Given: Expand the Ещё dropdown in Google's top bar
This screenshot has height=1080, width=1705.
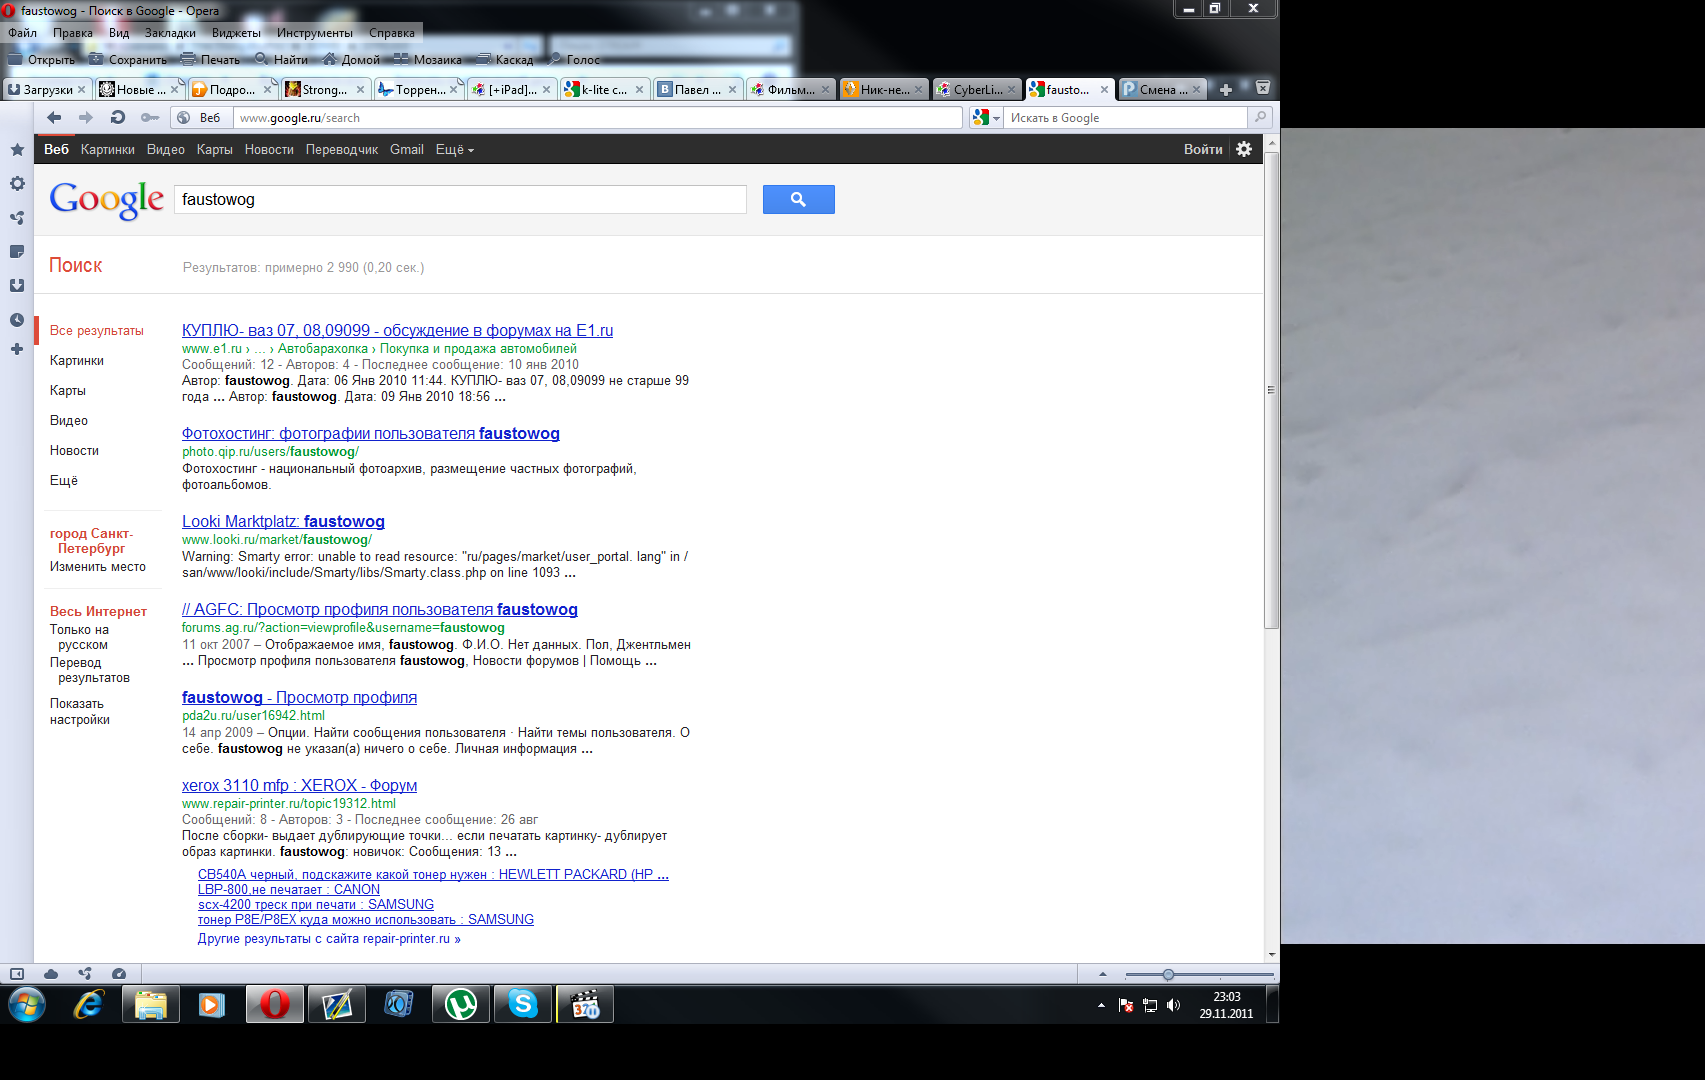Looking at the screenshot, I should pyautogui.click(x=455, y=150).
